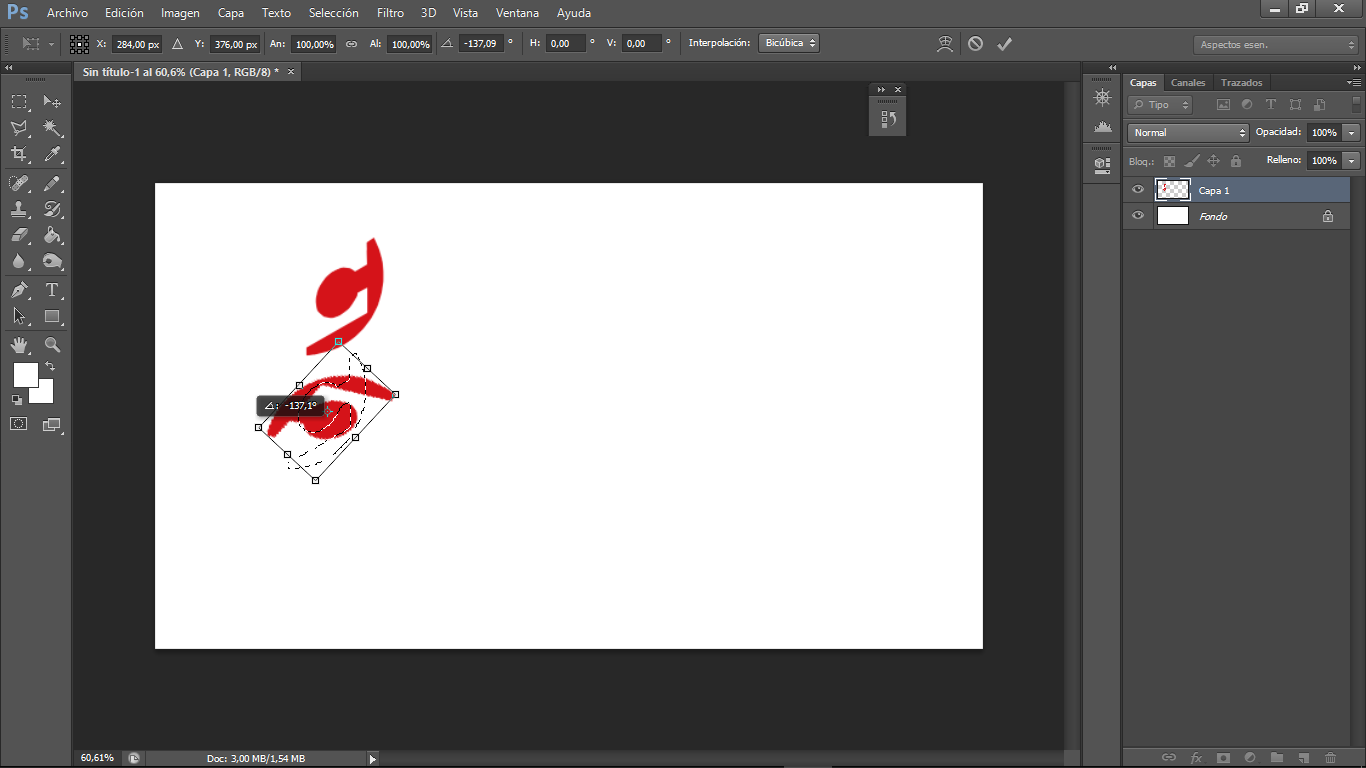Choose the Polygonal Lasso tool

pyautogui.click(x=19, y=128)
